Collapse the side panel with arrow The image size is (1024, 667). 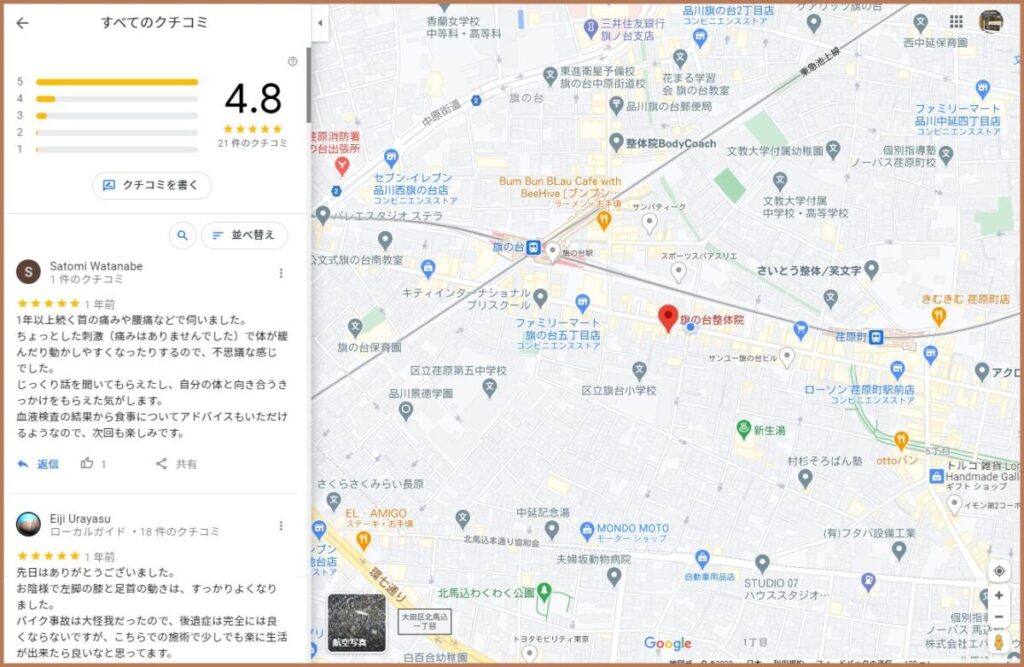319,23
